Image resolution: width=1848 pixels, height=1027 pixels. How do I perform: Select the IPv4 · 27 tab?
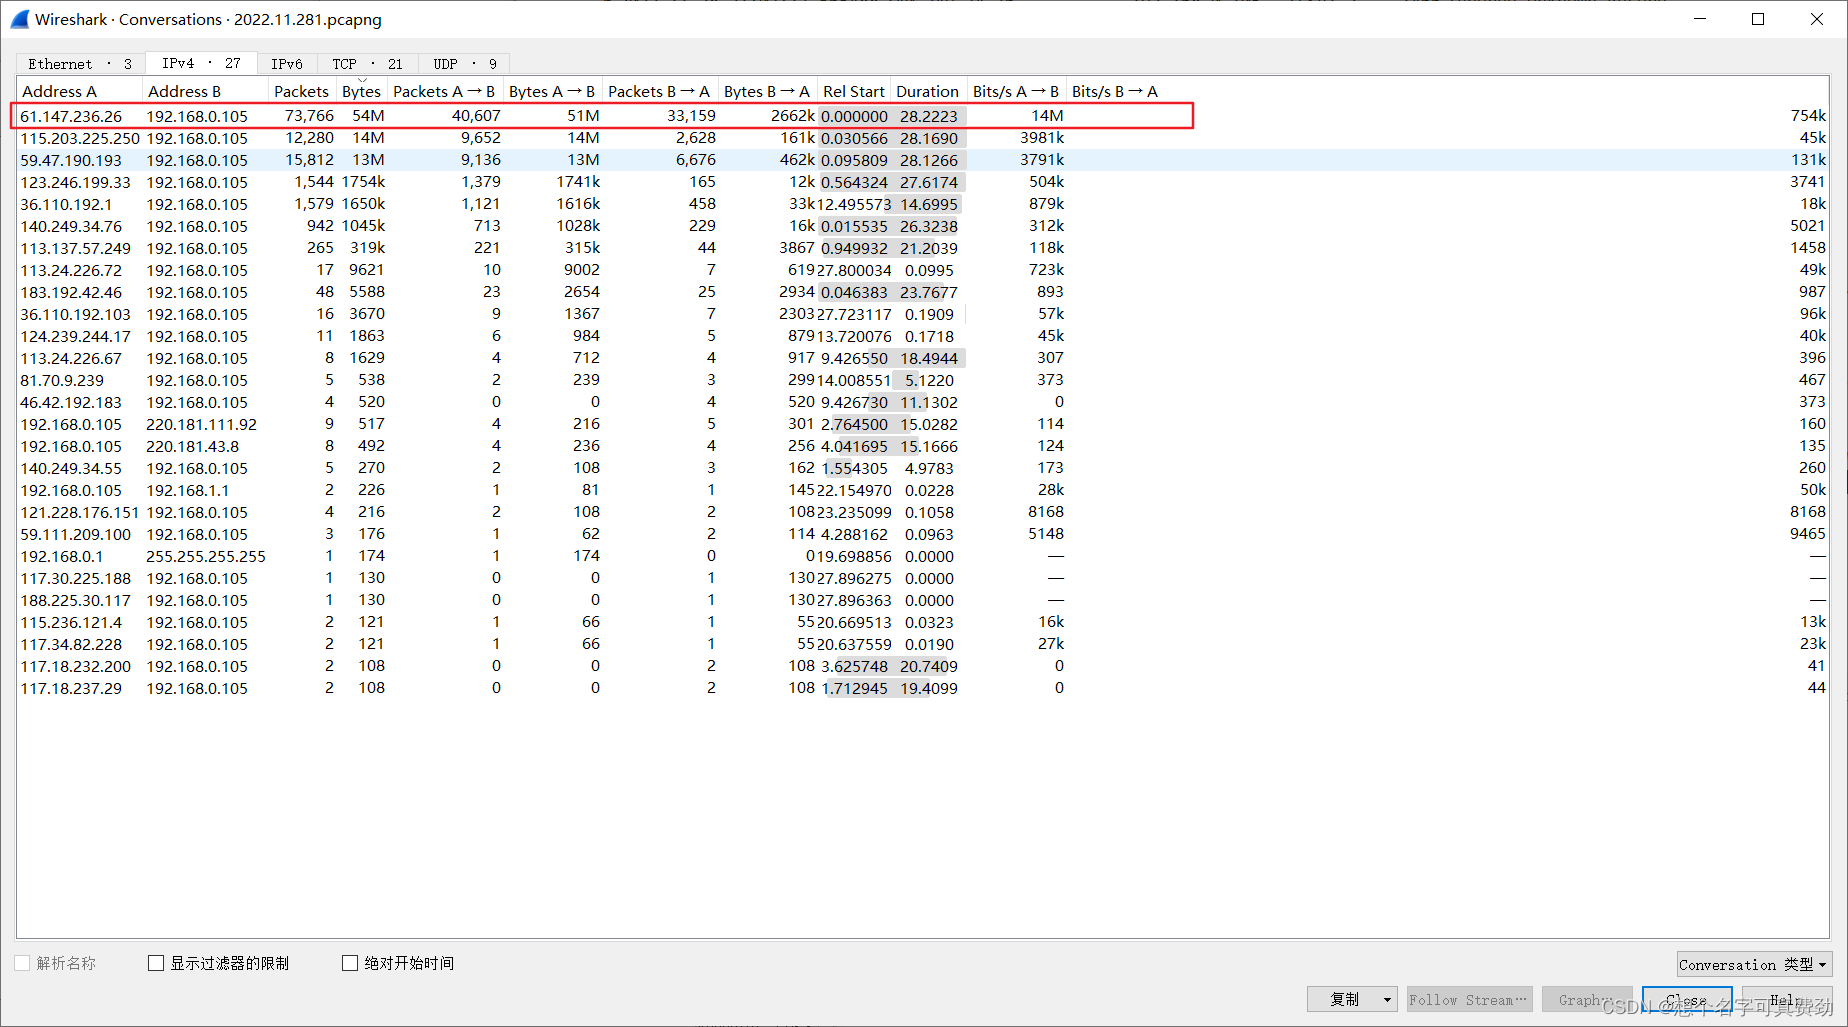pos(201,63)
